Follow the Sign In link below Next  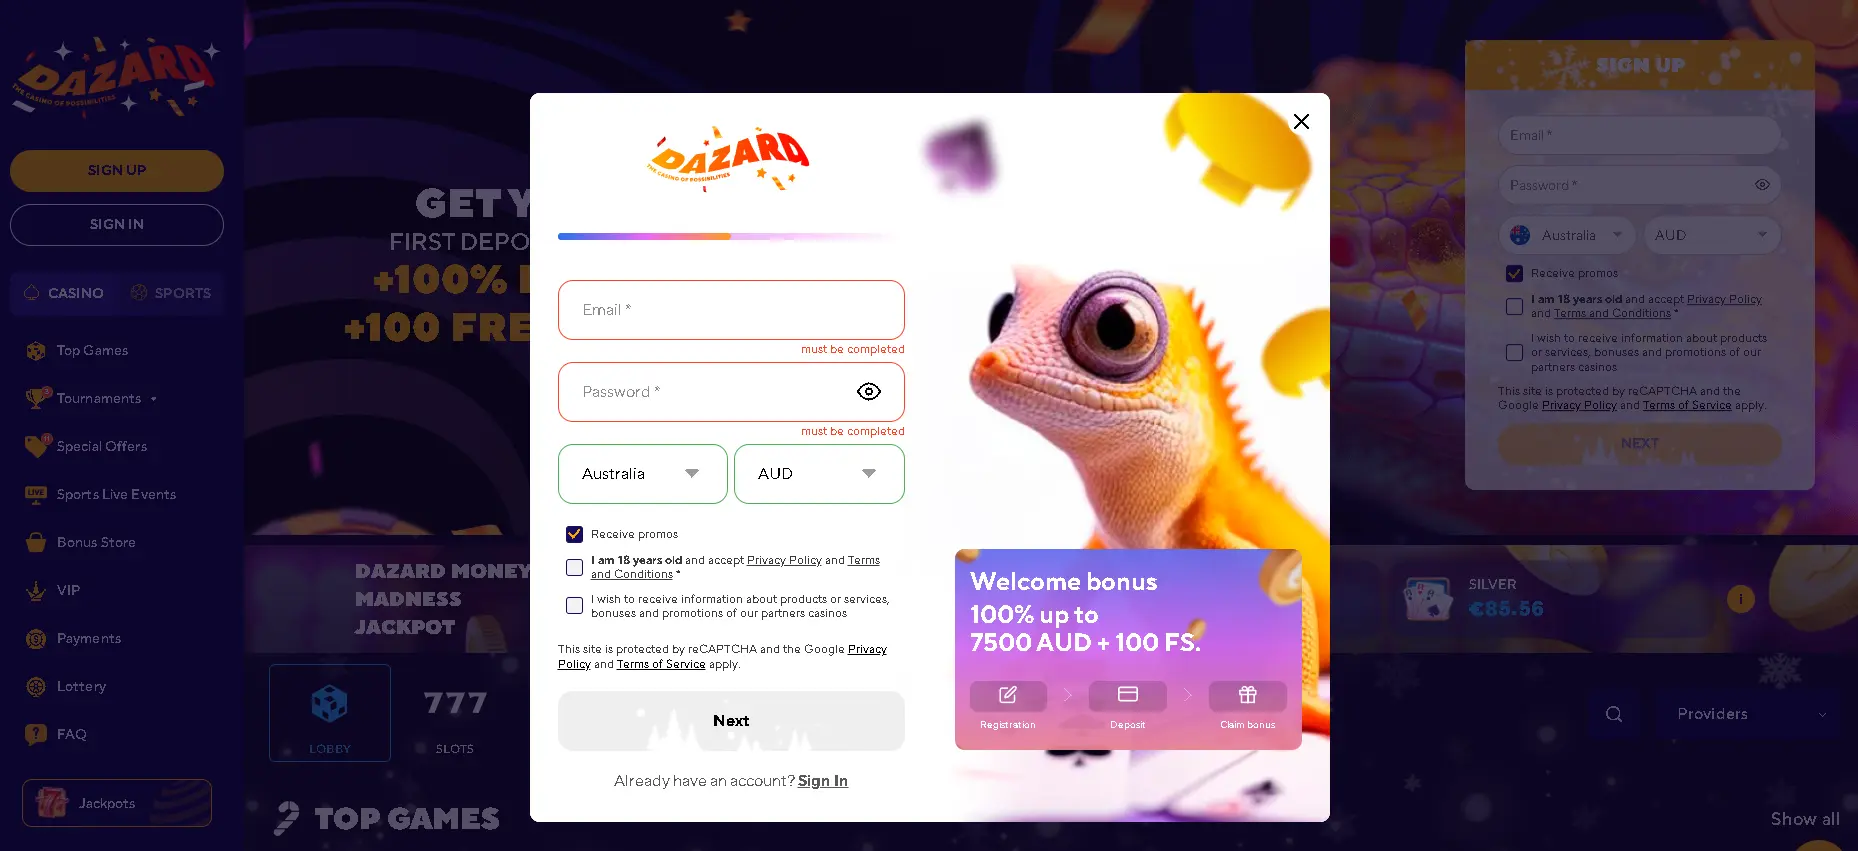(x=822, y=781)
